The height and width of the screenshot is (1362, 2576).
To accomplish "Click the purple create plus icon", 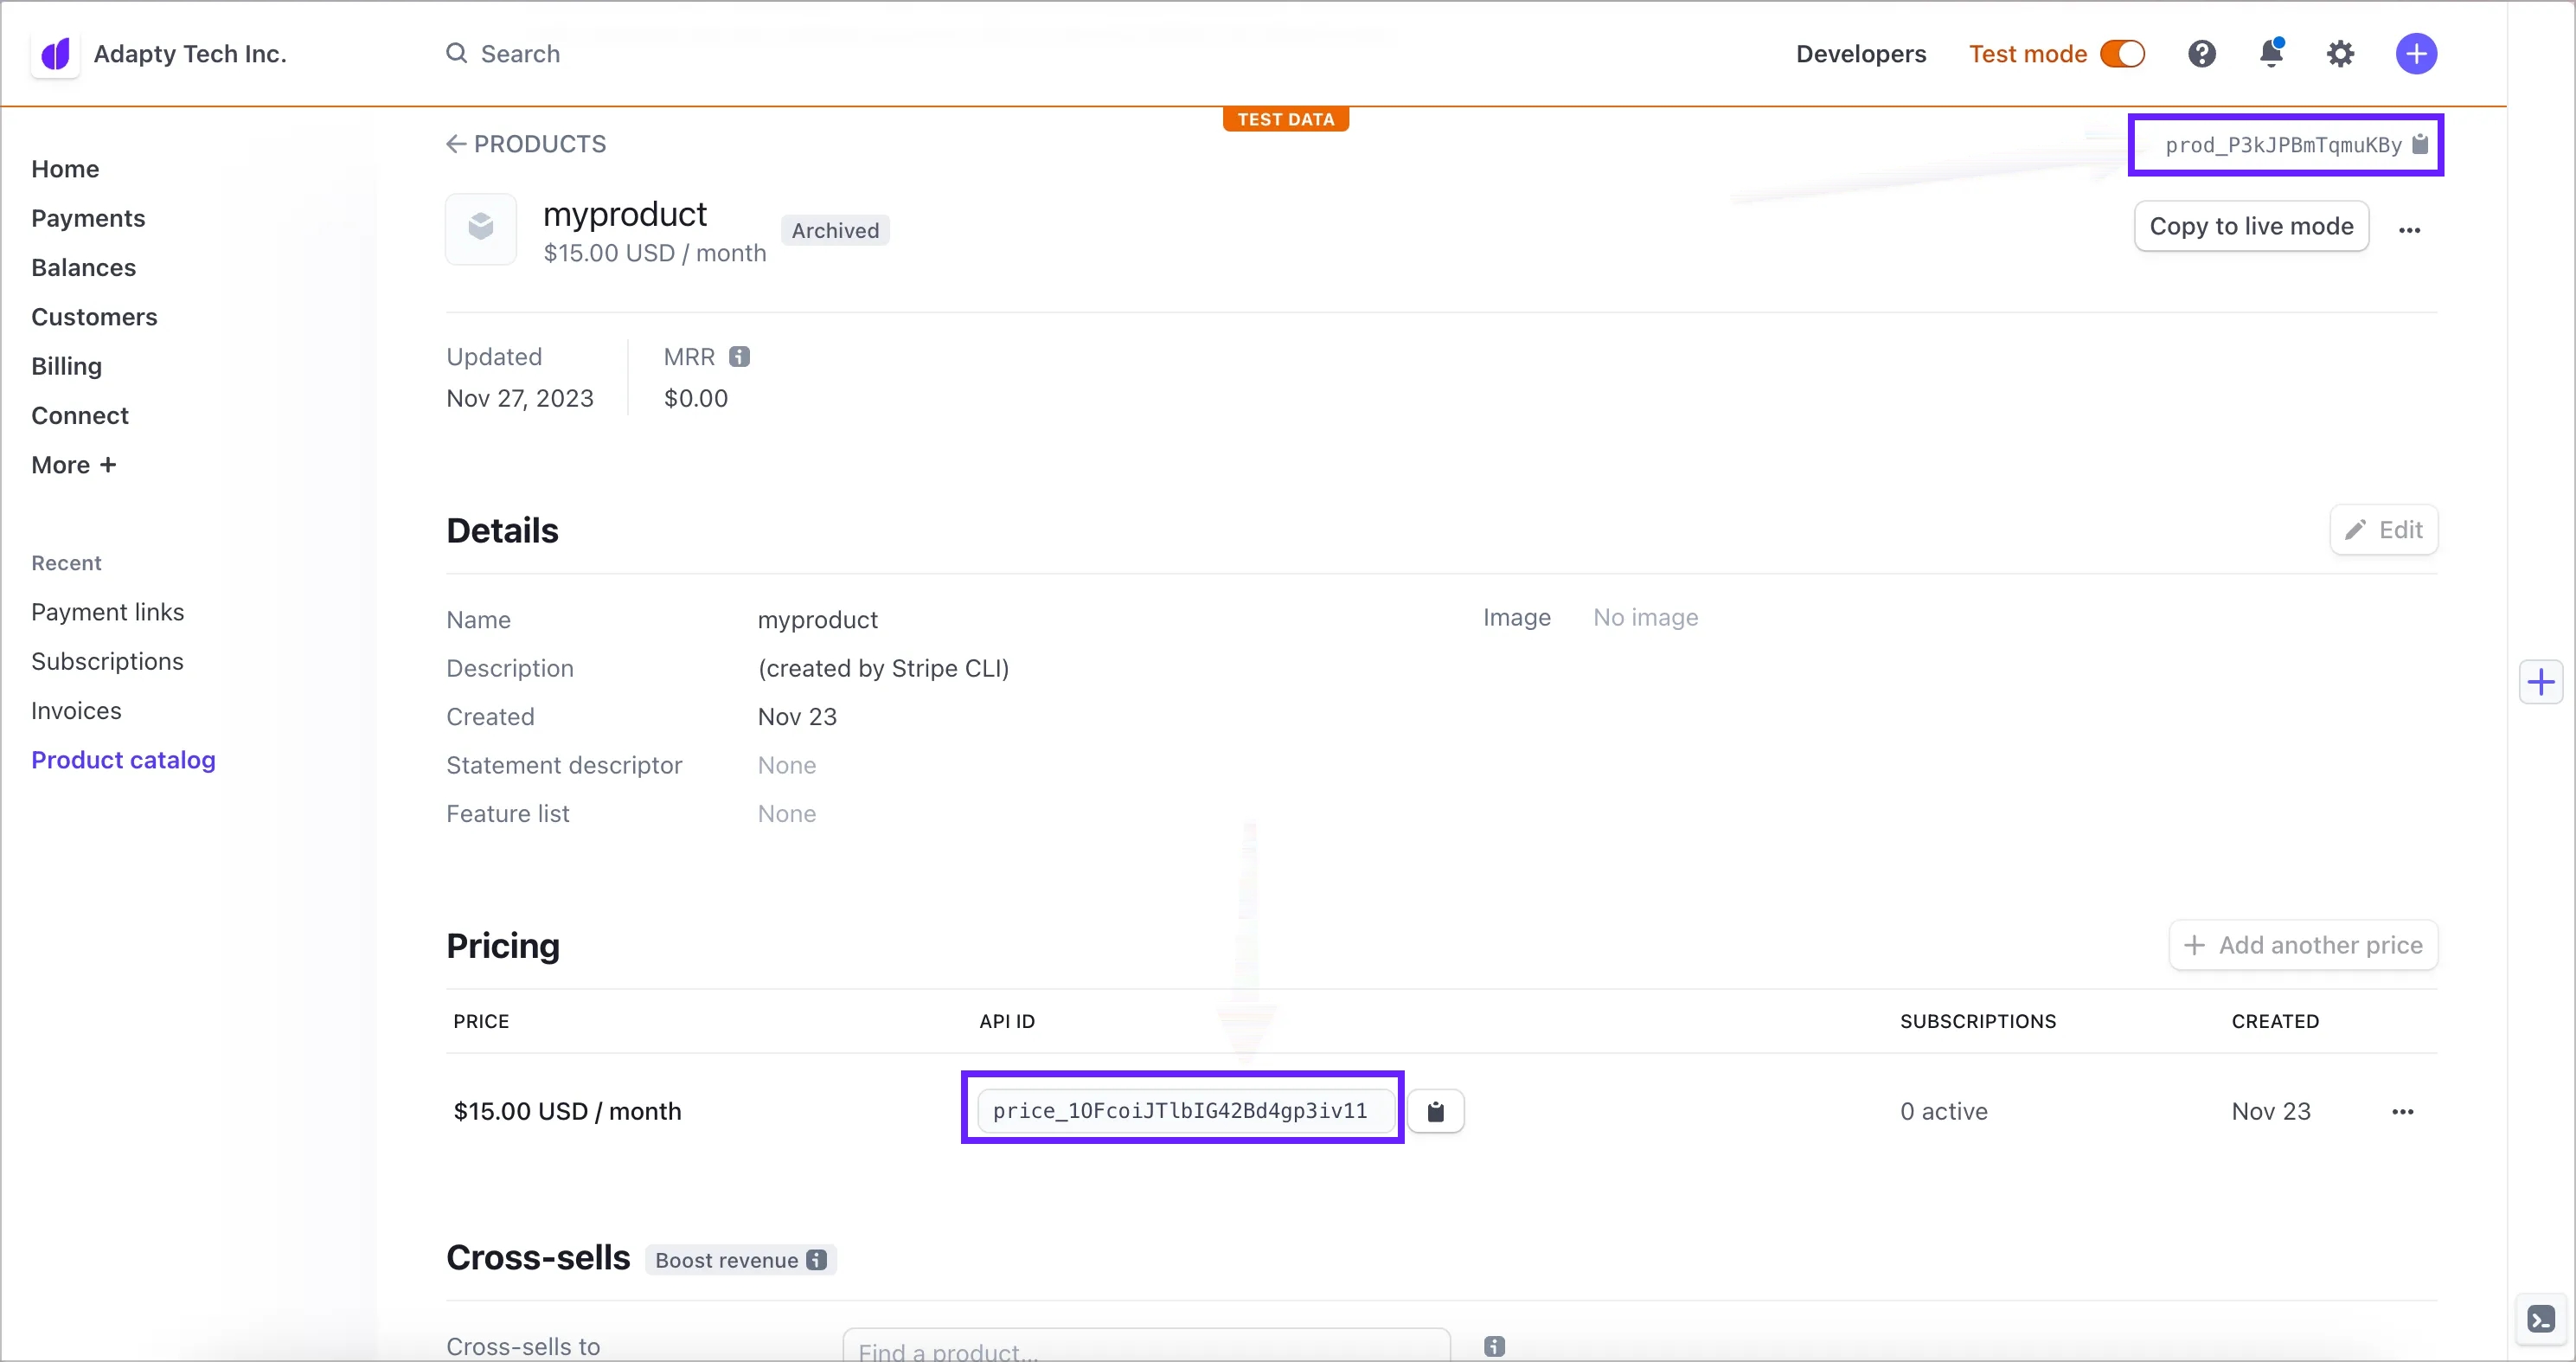I will 2415,54.
